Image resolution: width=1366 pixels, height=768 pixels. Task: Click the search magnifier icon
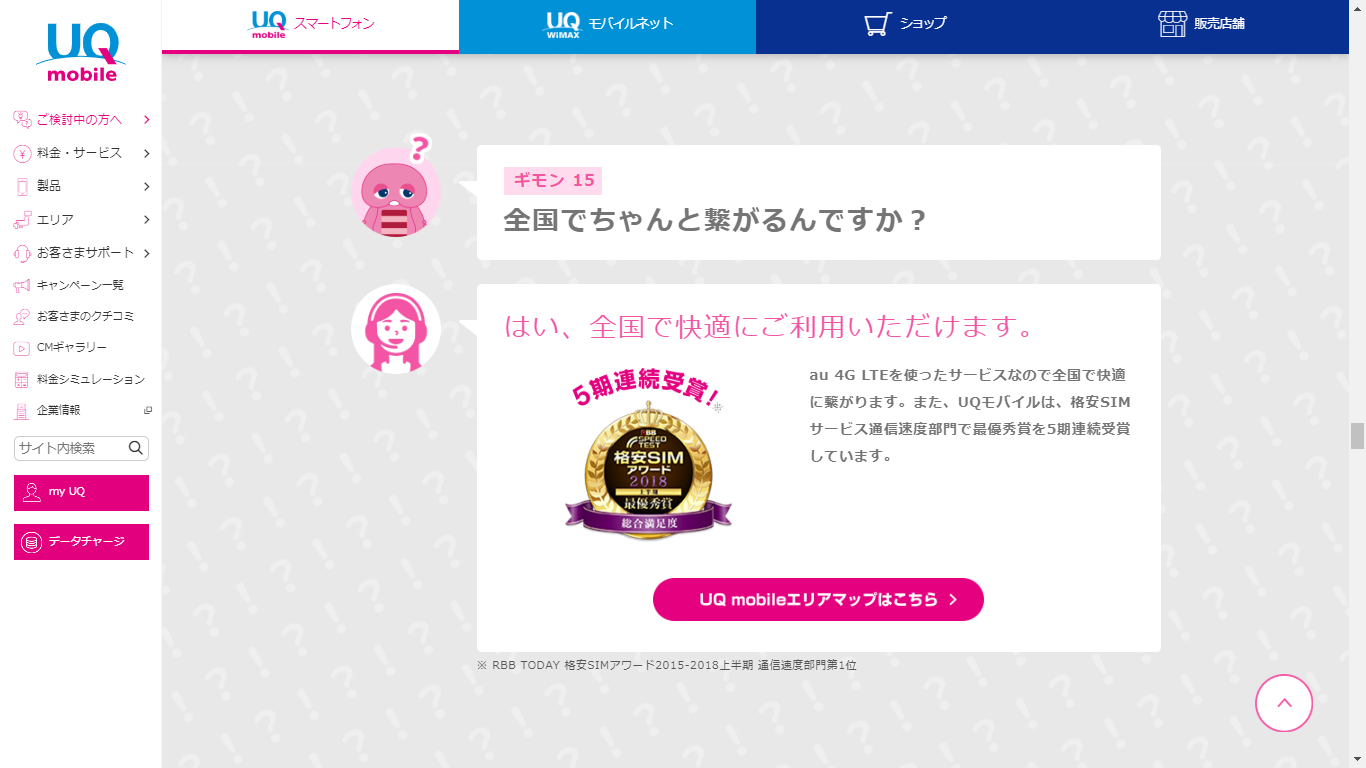point(136,447)
